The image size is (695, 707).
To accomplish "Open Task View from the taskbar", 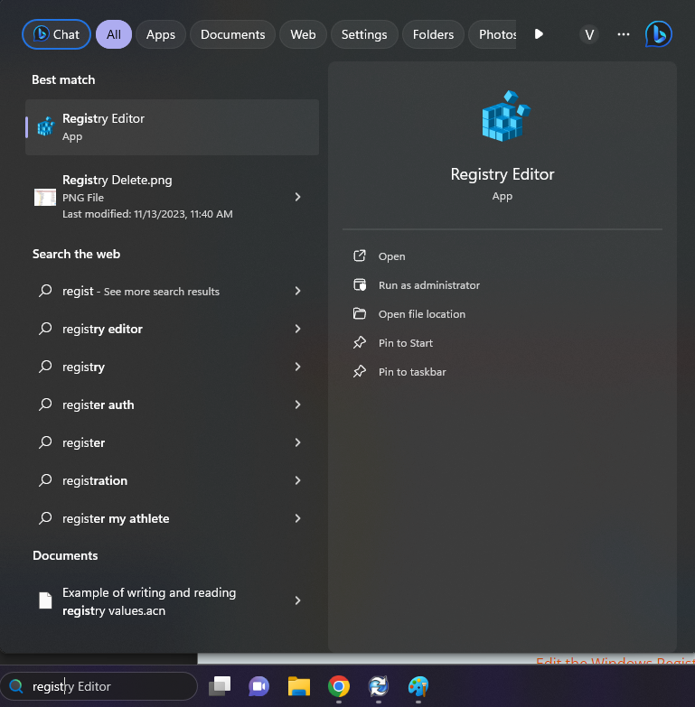I will tap(219, 686).
